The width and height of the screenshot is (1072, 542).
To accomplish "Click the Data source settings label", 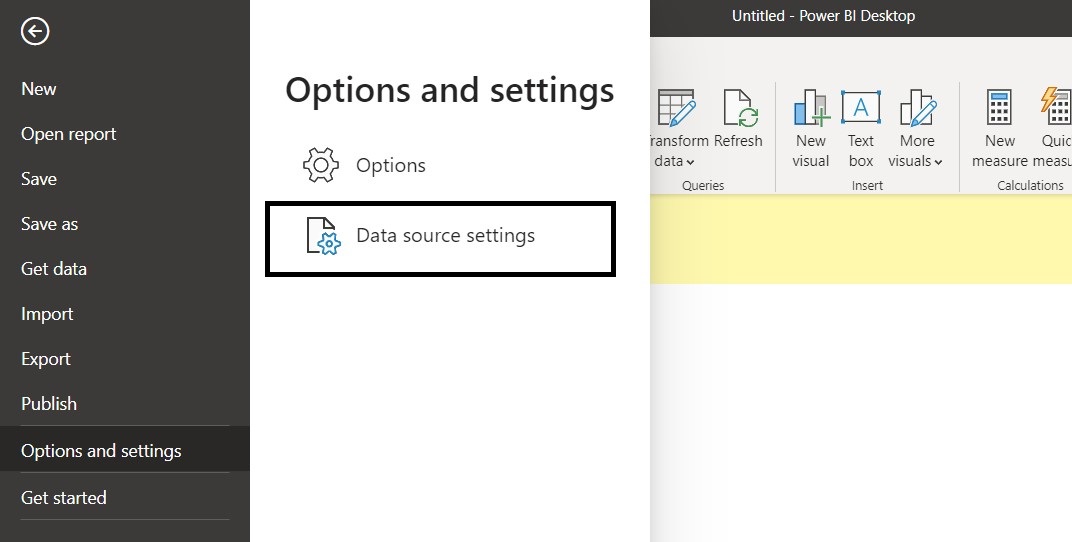I will point(445,236).
